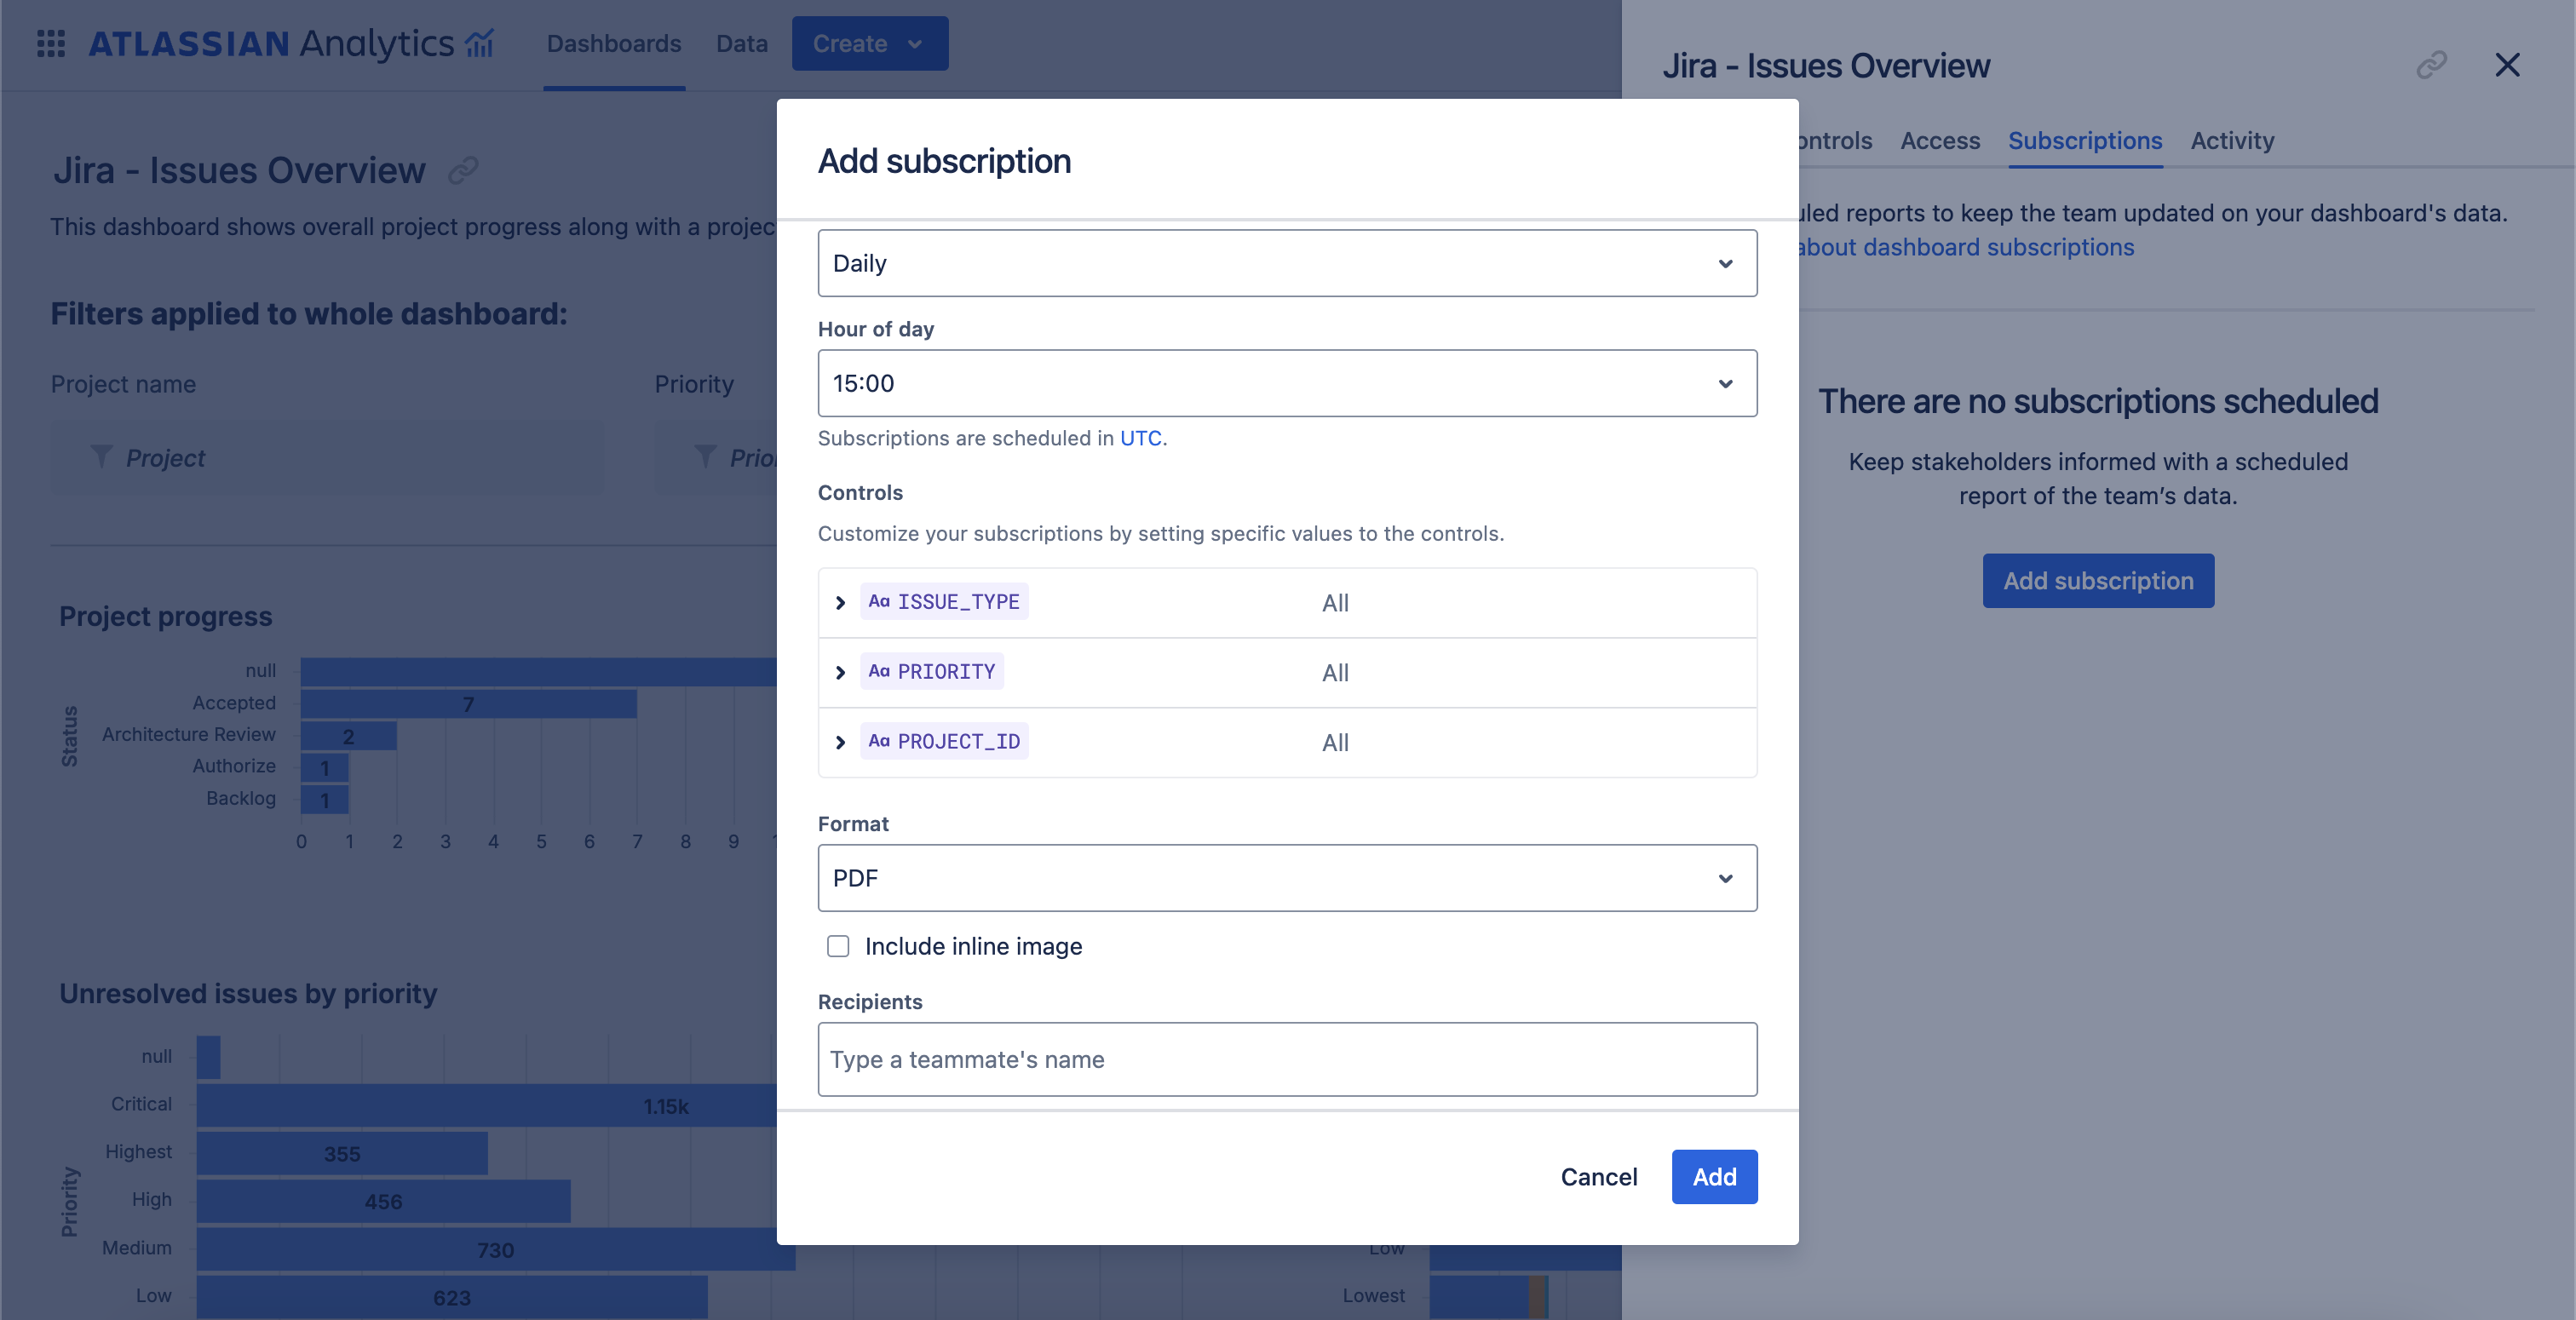The height and width of the screenshot is (1320, 2576).
Task: Click the High priority bar 456
Action: (383, 1201)
